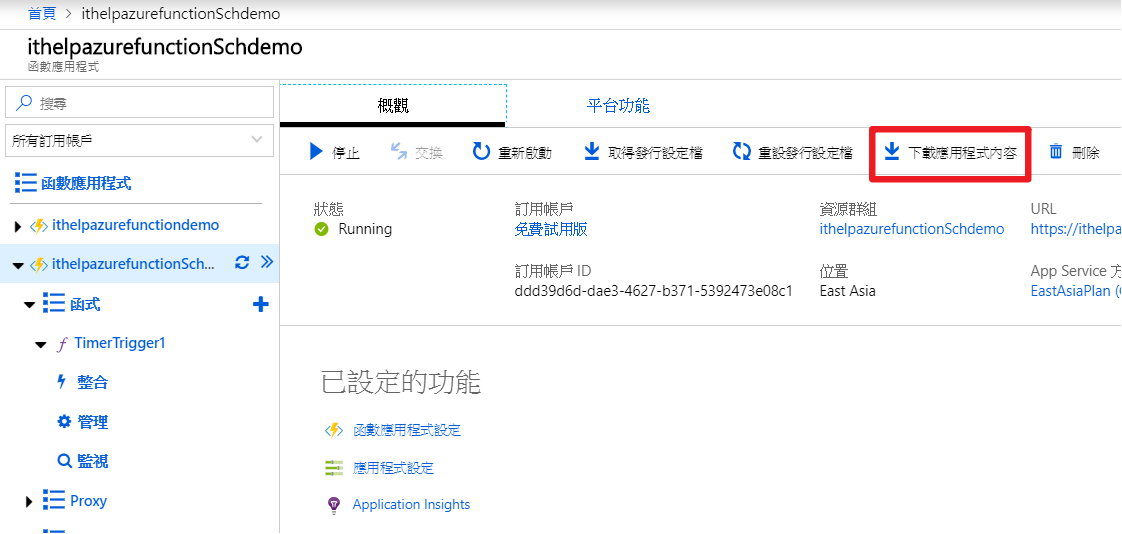
Task: Select the 函式 tree item
Action: coord(85,305)
